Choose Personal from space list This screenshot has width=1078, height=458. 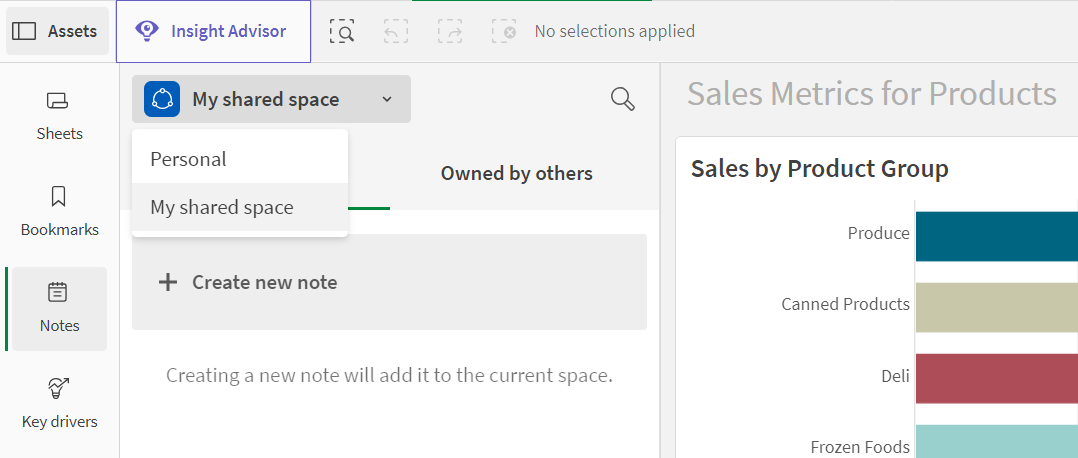pyautogui.click(x=189, y=159)
